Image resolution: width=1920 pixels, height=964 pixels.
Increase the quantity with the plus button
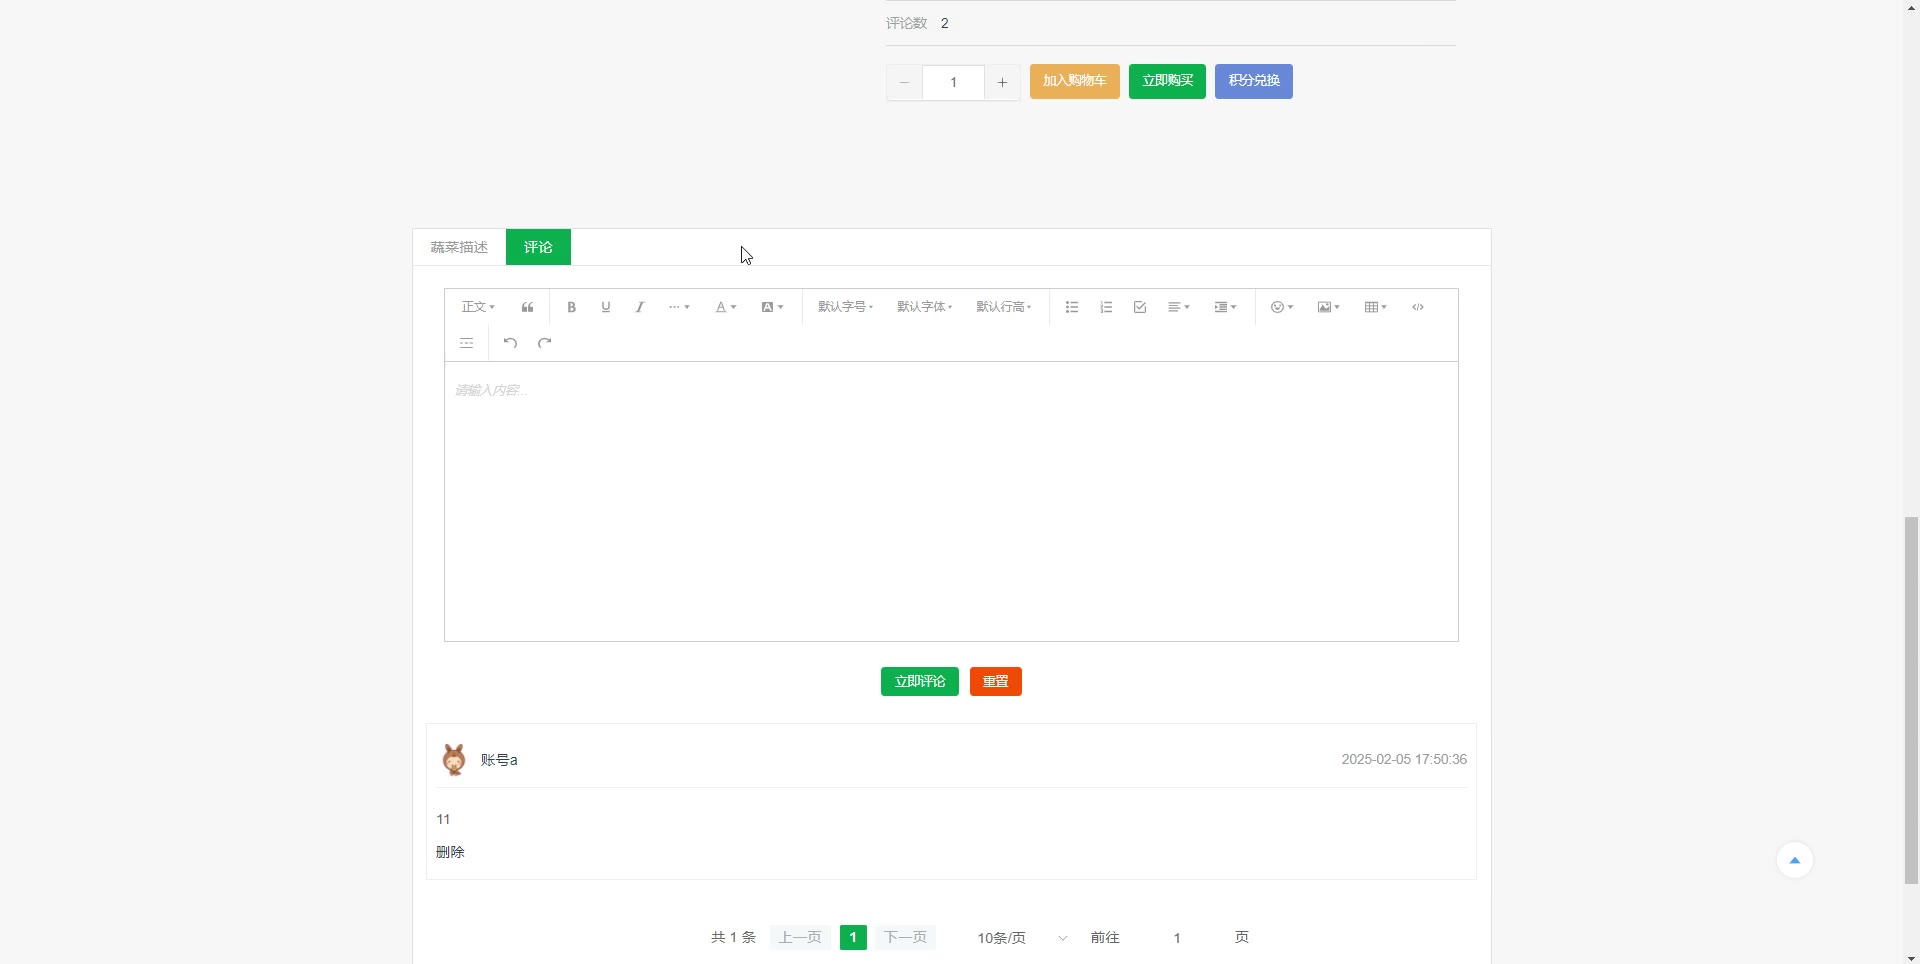tap(1002, 82)
